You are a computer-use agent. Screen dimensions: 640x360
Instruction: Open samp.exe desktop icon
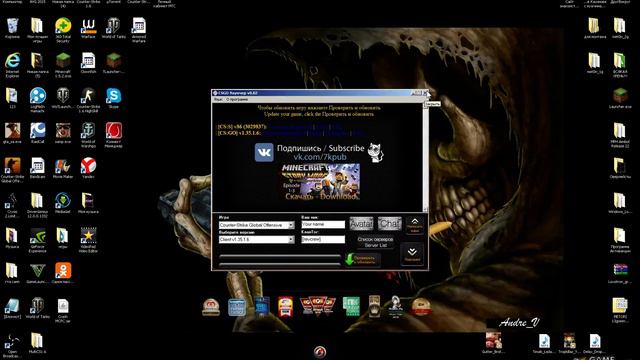click(x=63, y=133)
